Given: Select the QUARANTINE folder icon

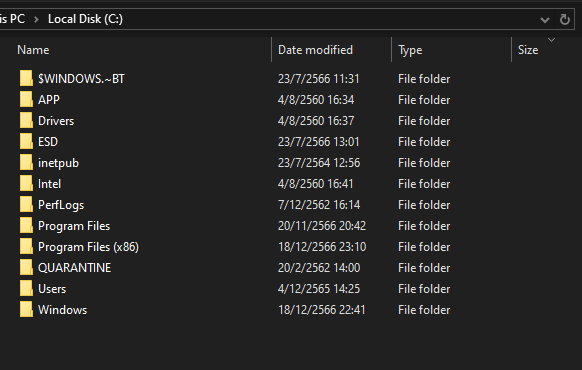Looking at the screenshot, I should 26,268.
